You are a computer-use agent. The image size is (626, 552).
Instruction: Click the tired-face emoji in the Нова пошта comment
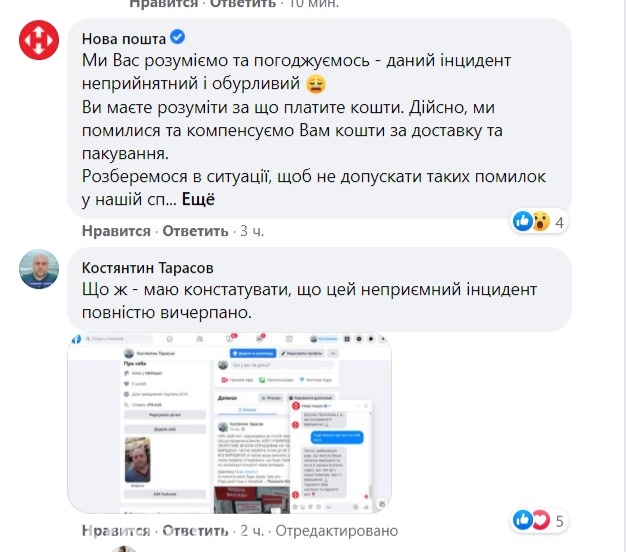316,84
